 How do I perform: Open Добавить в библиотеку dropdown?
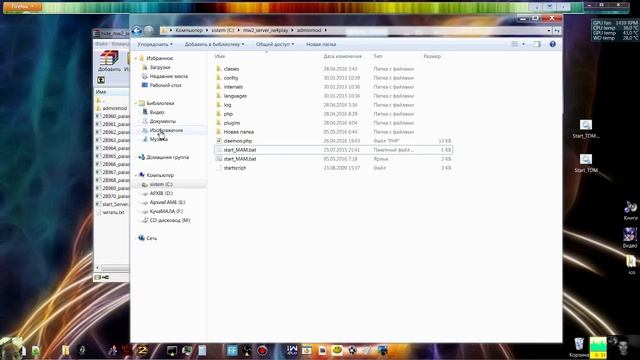click(214, 44)
